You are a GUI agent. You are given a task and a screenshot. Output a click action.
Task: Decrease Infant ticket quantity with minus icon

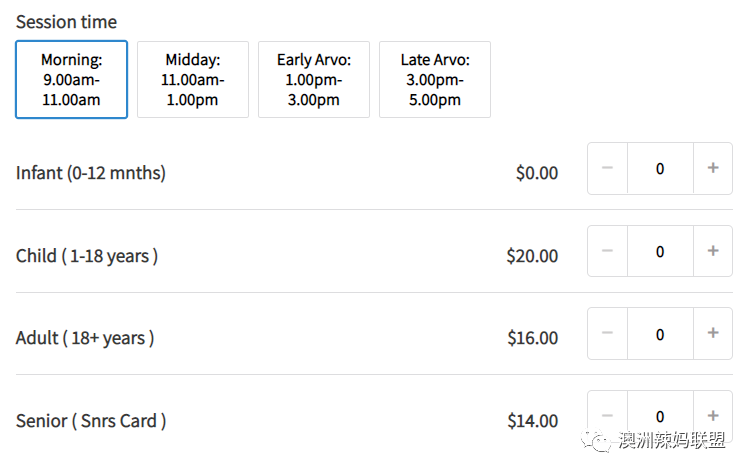607,168
